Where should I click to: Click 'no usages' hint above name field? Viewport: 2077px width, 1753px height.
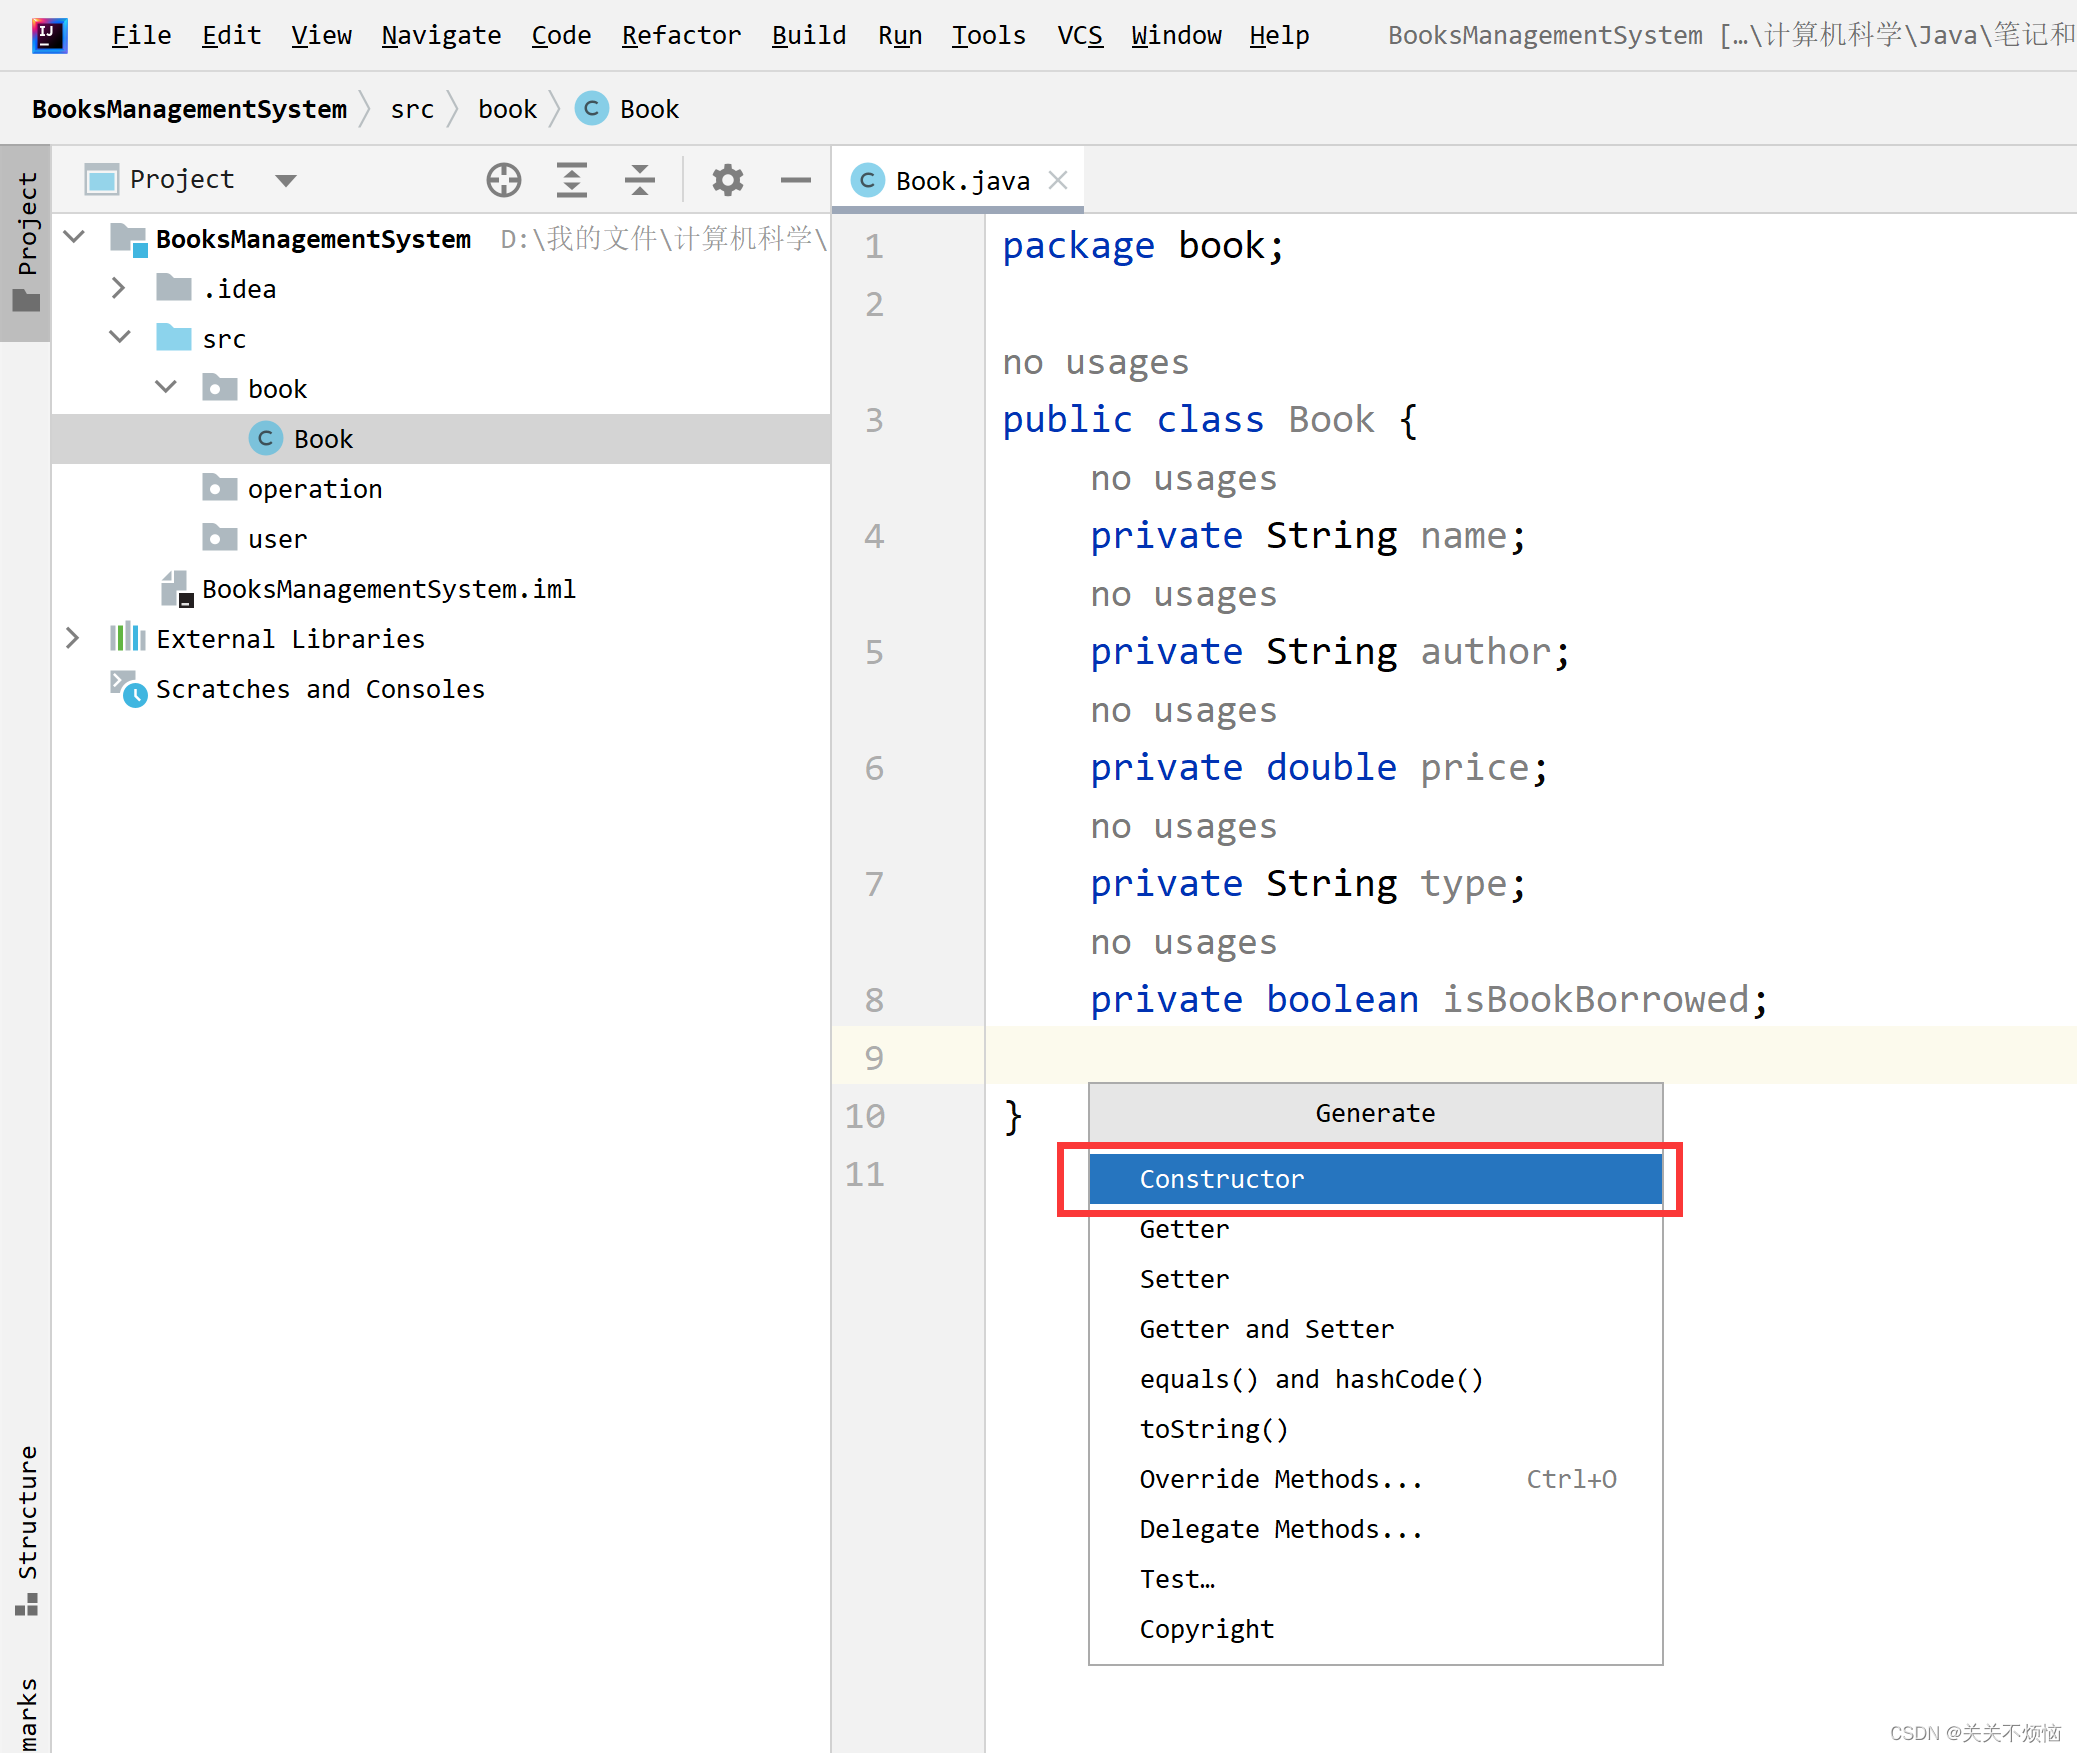point(1184,478)
